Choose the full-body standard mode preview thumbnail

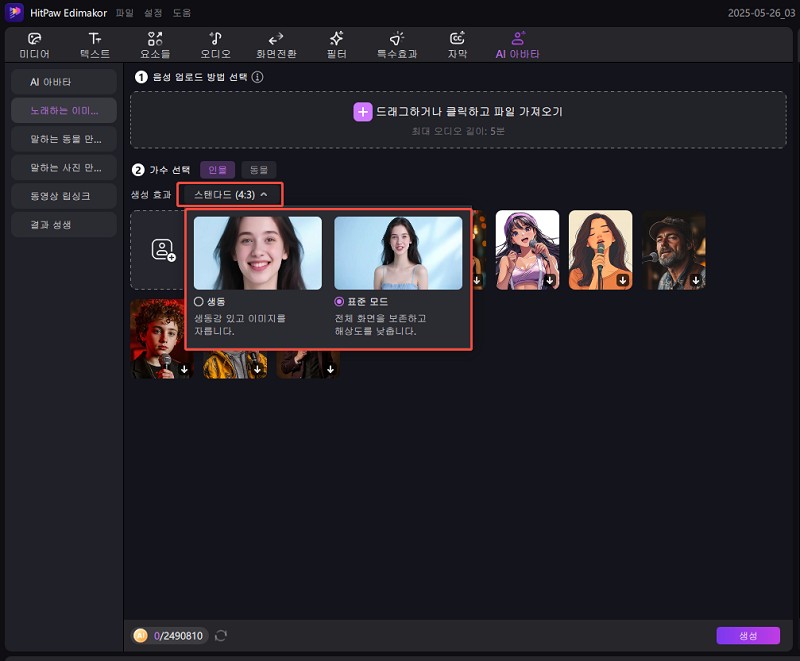click(x=398, y=253)
